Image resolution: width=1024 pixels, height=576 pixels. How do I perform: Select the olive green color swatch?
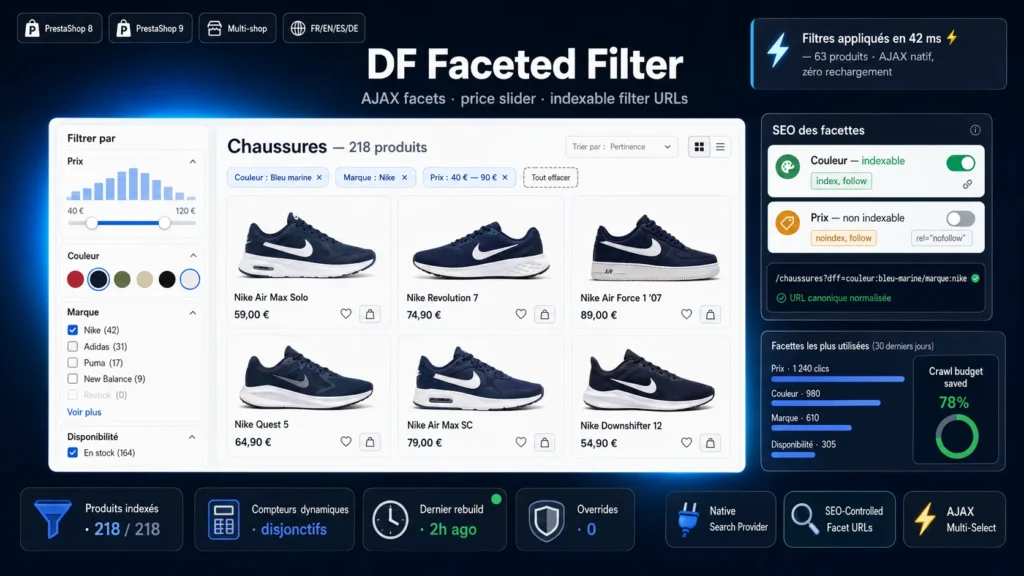pos(122,280)
